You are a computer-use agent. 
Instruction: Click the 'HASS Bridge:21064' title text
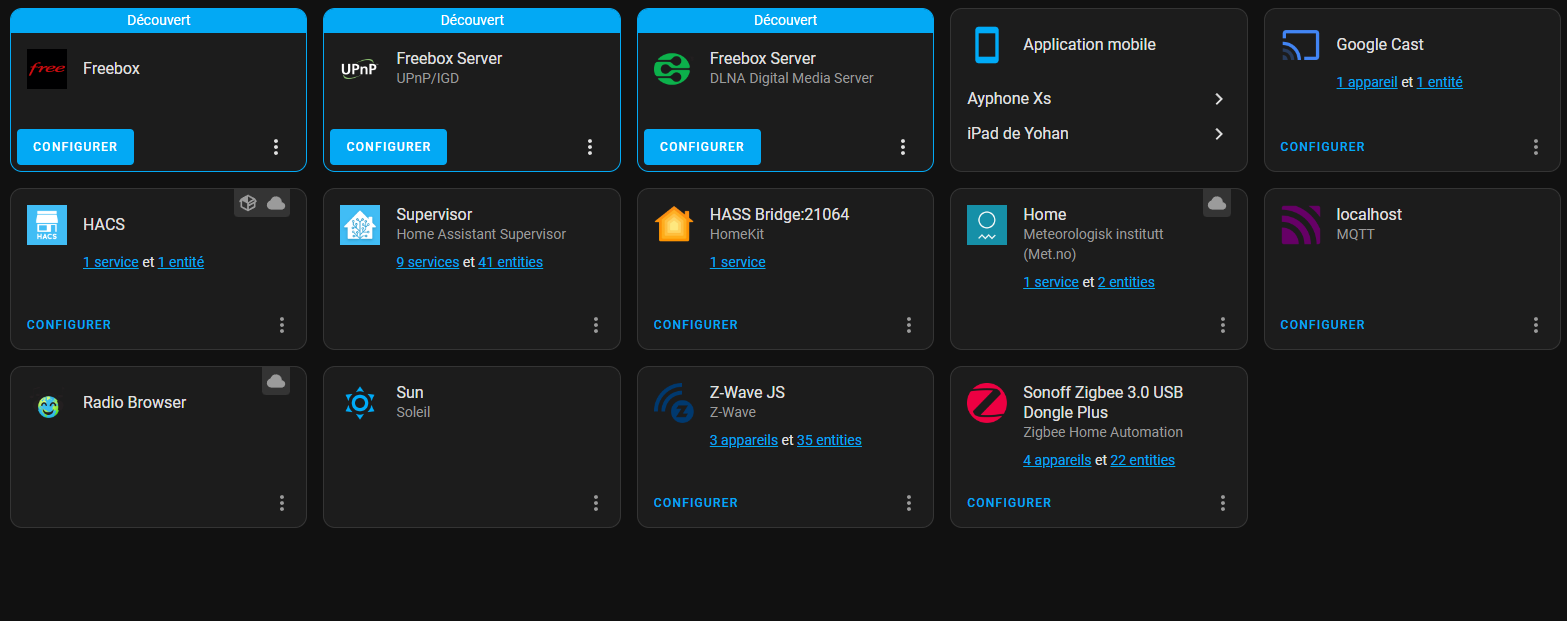(780, 215)
